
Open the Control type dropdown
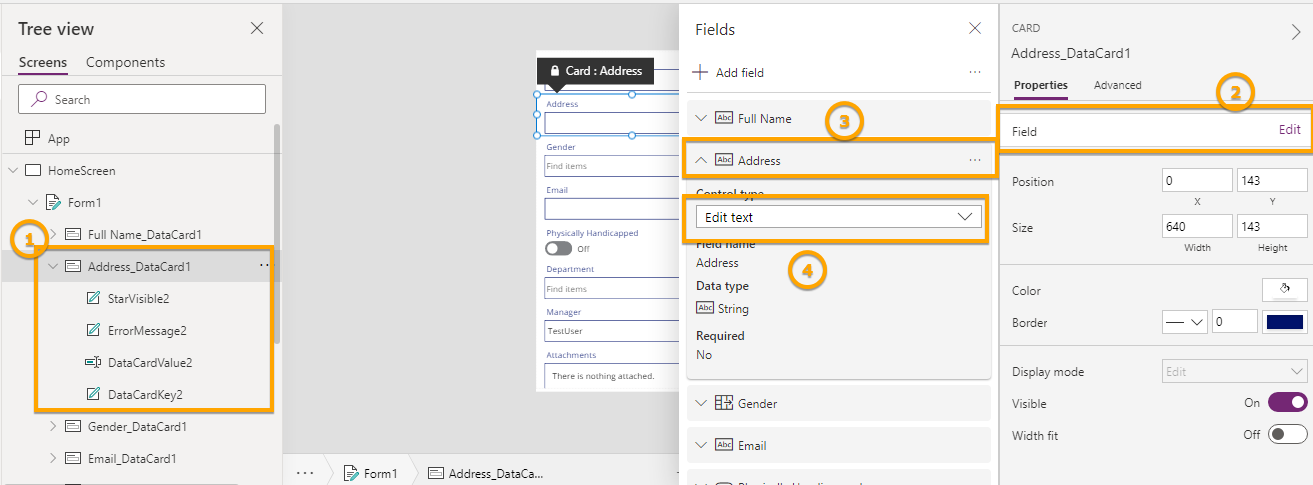point(838,217)
